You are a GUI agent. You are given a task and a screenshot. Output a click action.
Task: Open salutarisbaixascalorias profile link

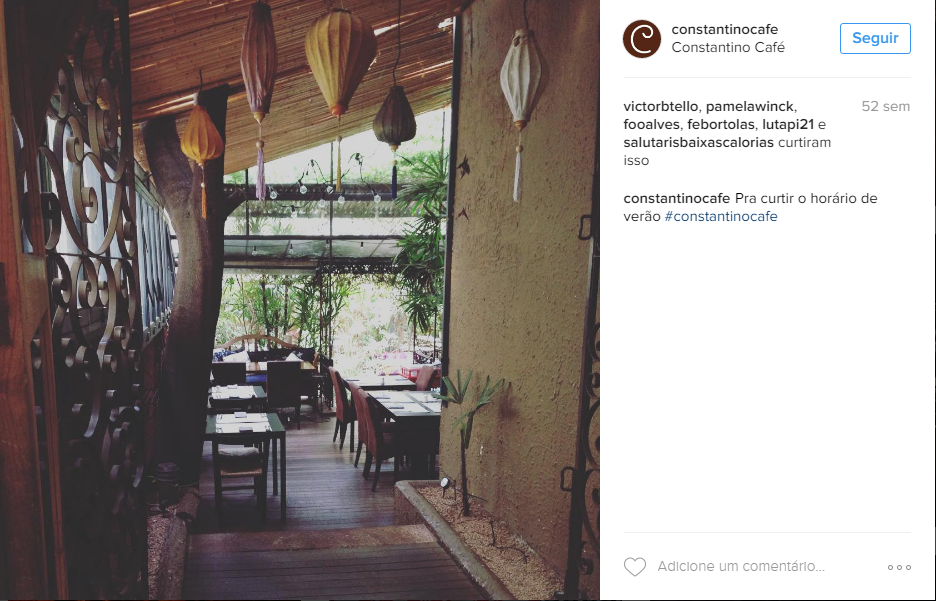point(698,143)
